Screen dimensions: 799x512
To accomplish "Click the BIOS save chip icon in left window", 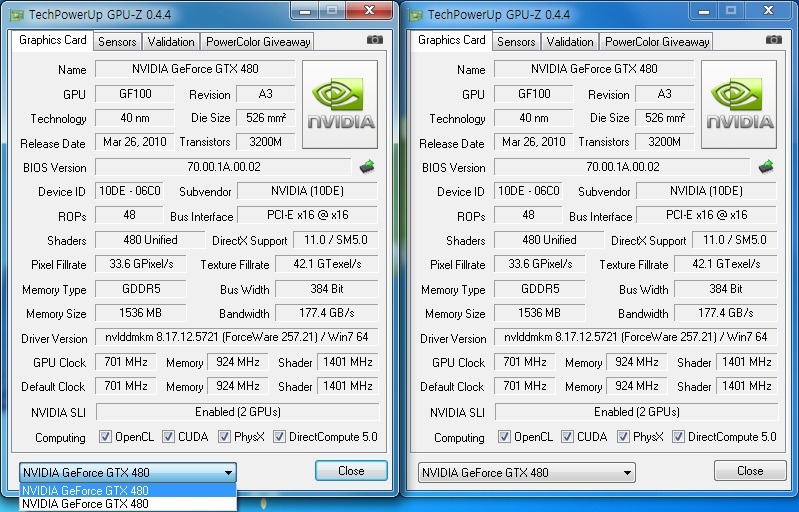I will (x=367, y=167).
